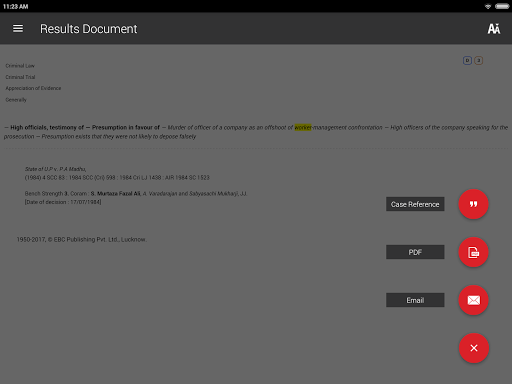Open State of U.P. v. P.A. Madhu case

pyautogui.click(x=55, y=169)
